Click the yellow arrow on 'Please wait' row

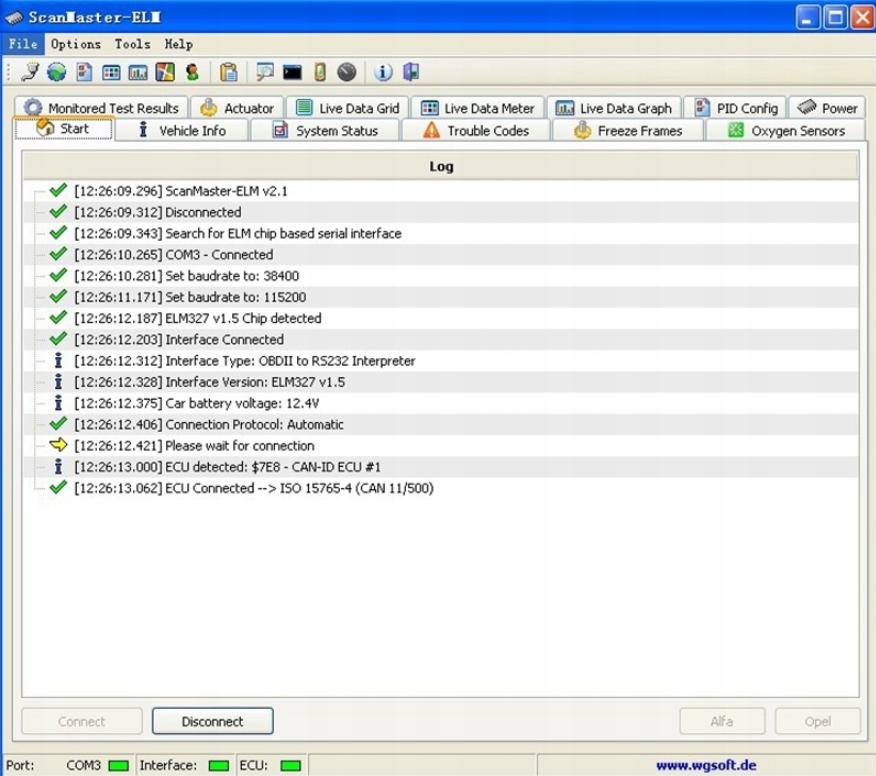[x=58, y=445]
